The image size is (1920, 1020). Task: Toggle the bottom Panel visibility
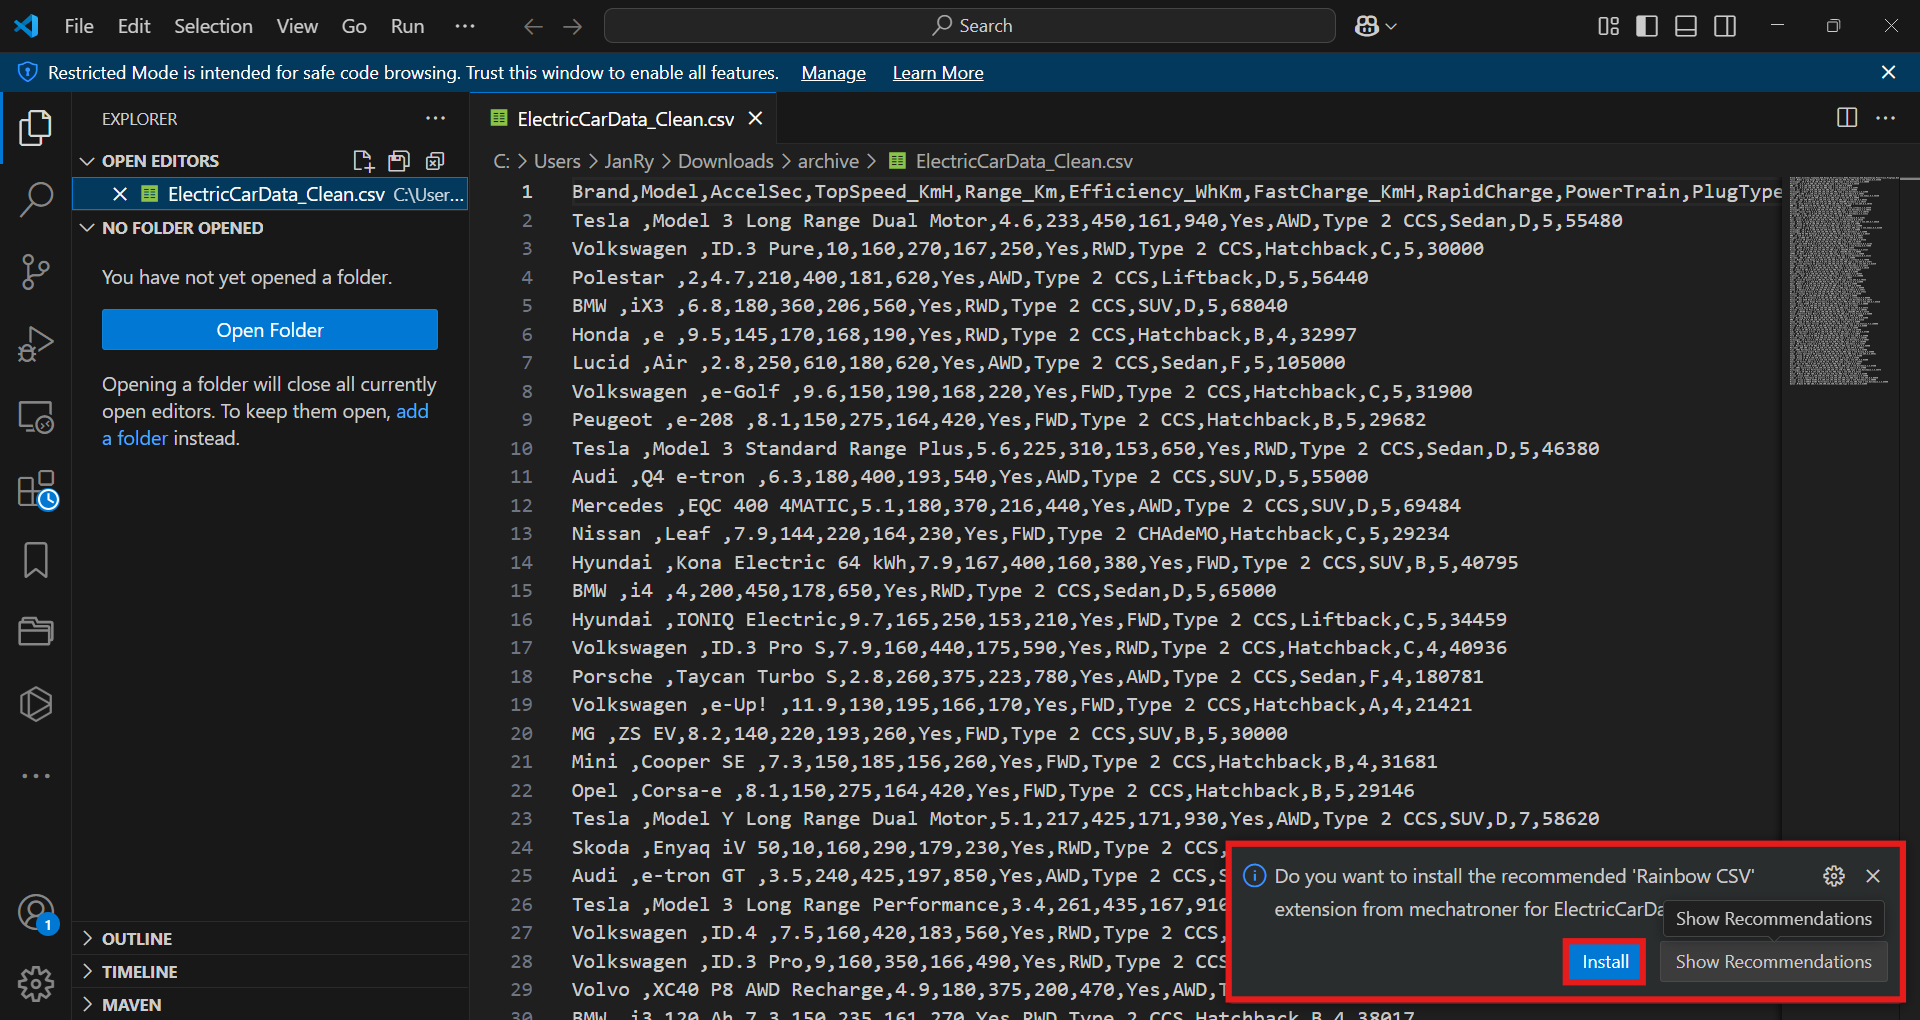[x=1686, y=26]
